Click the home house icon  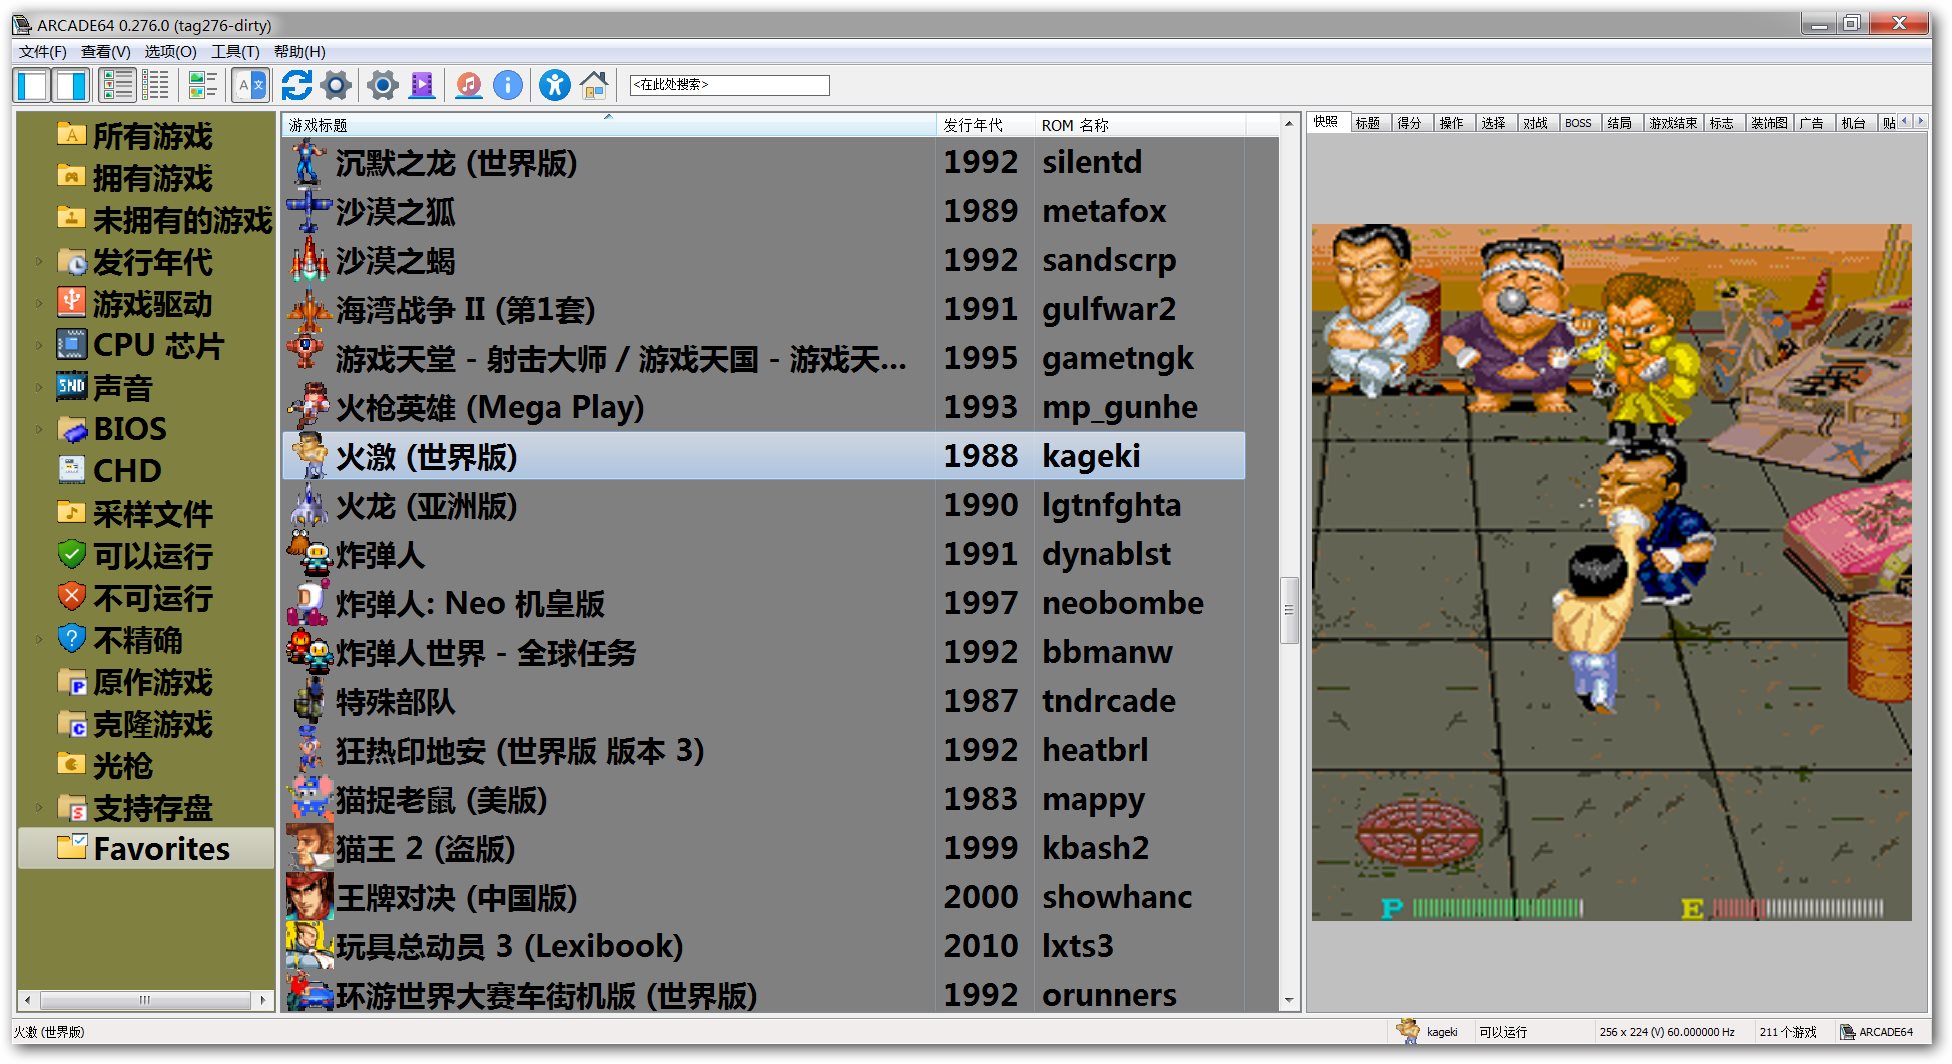594,86
